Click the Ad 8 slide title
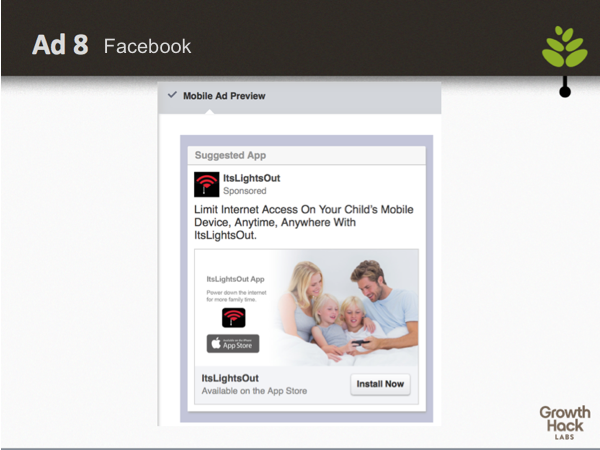The height and width of the screenshot is (450, 600). pos(60,45)
